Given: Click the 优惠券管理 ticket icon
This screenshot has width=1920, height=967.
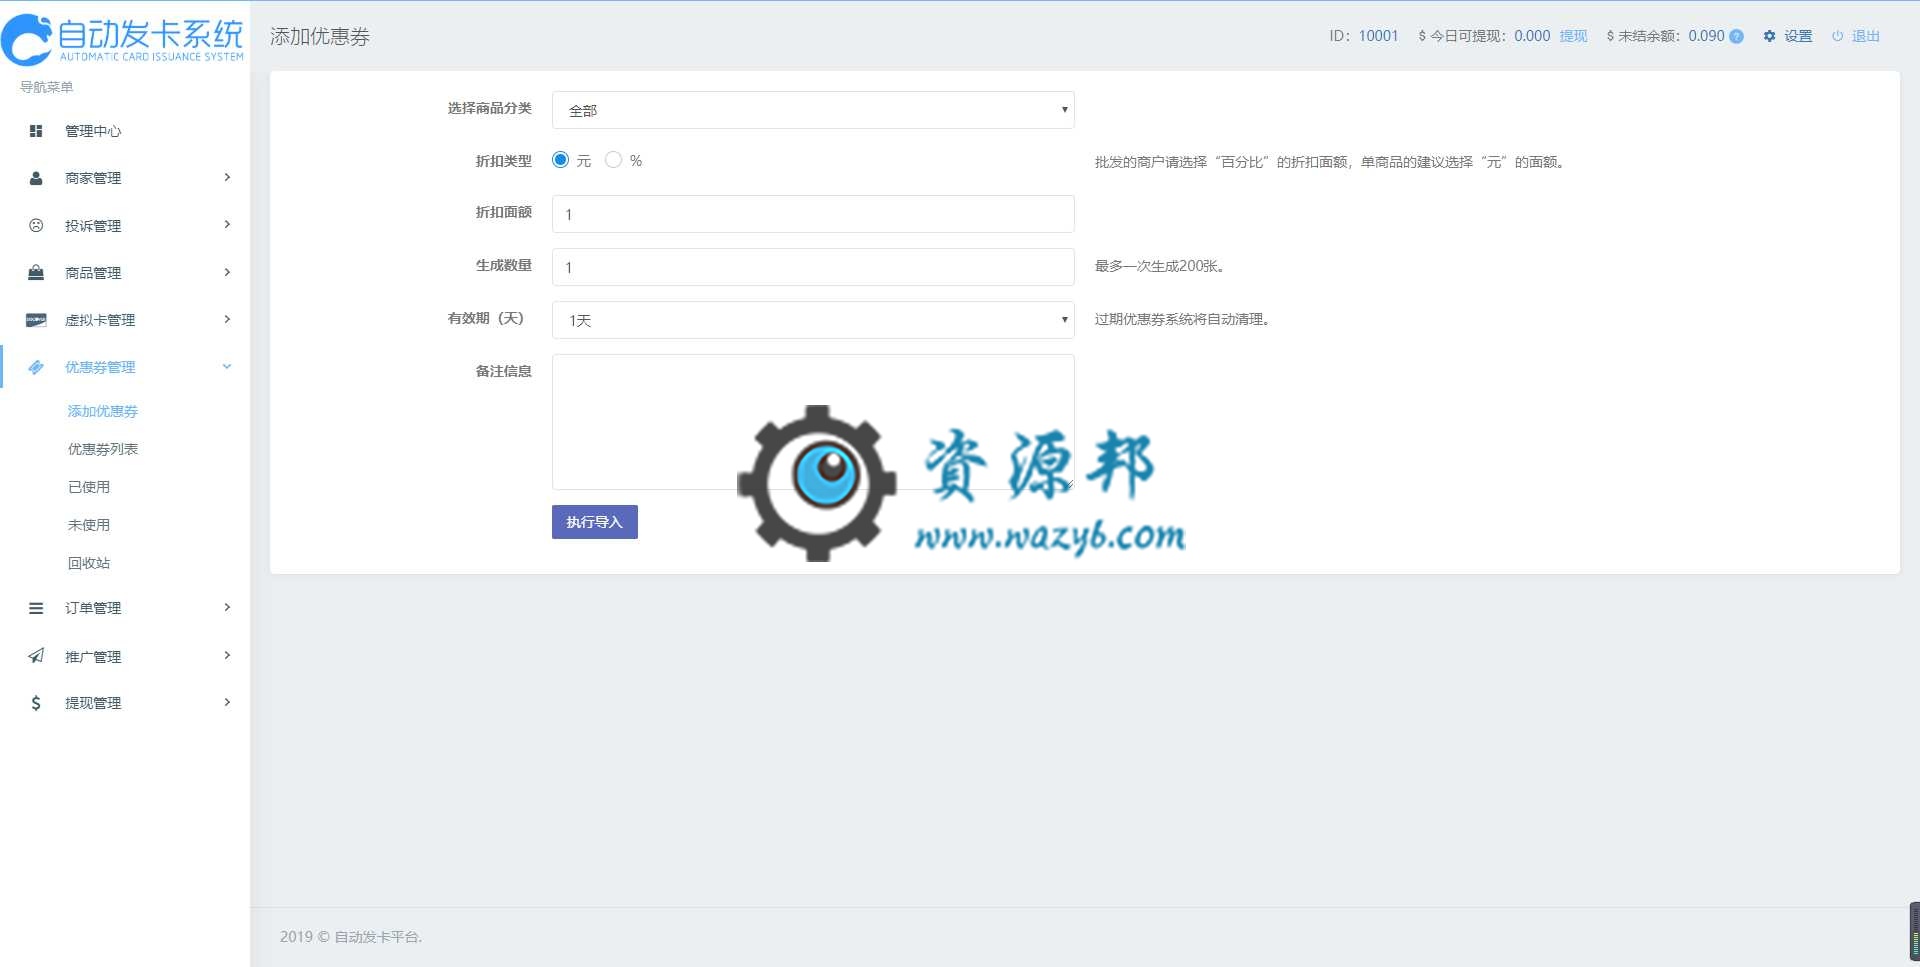Looking at the screenshot, I should coord(36,367).
